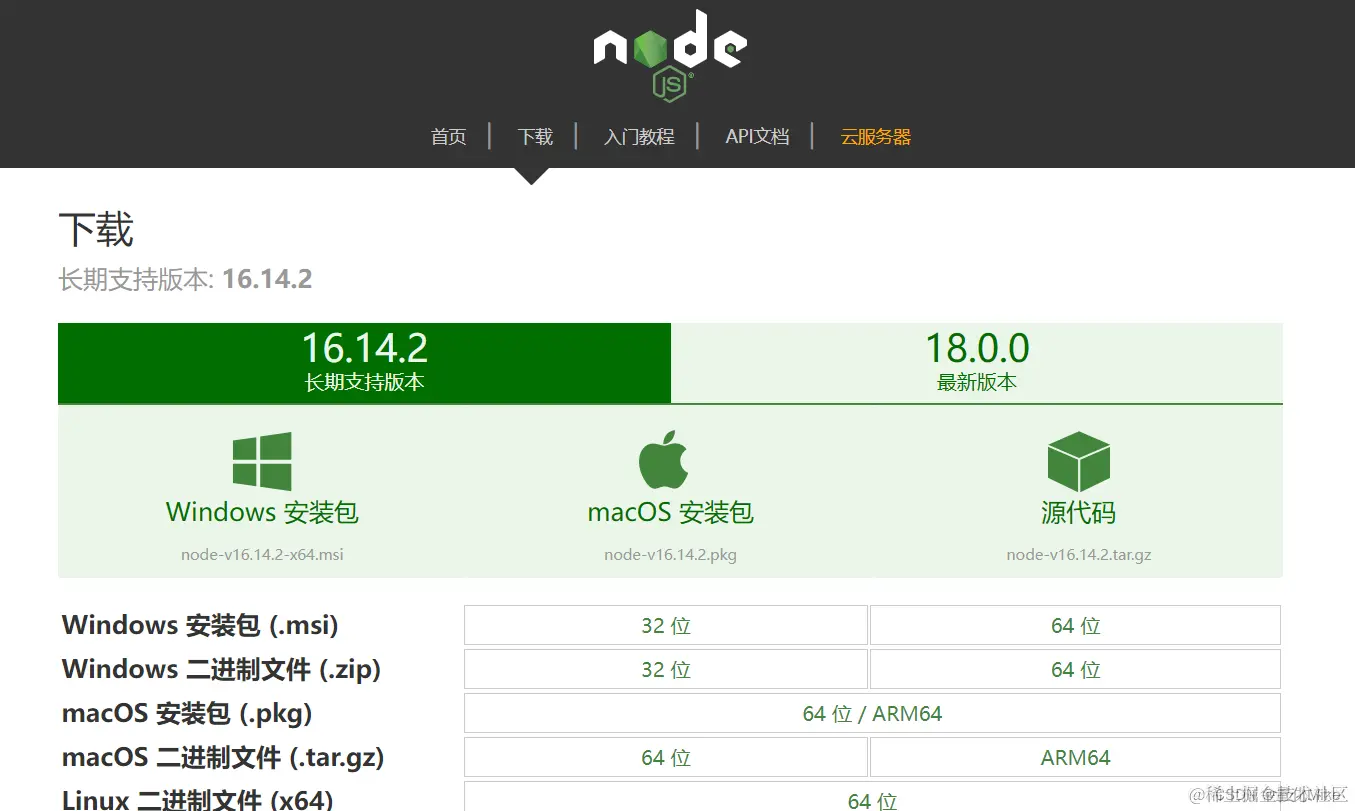The height and width of the screenshot is (811, 1355).
Task: Download ARM64 macOS 二进制文件 (.tar.gz)
Action: 1075,757
